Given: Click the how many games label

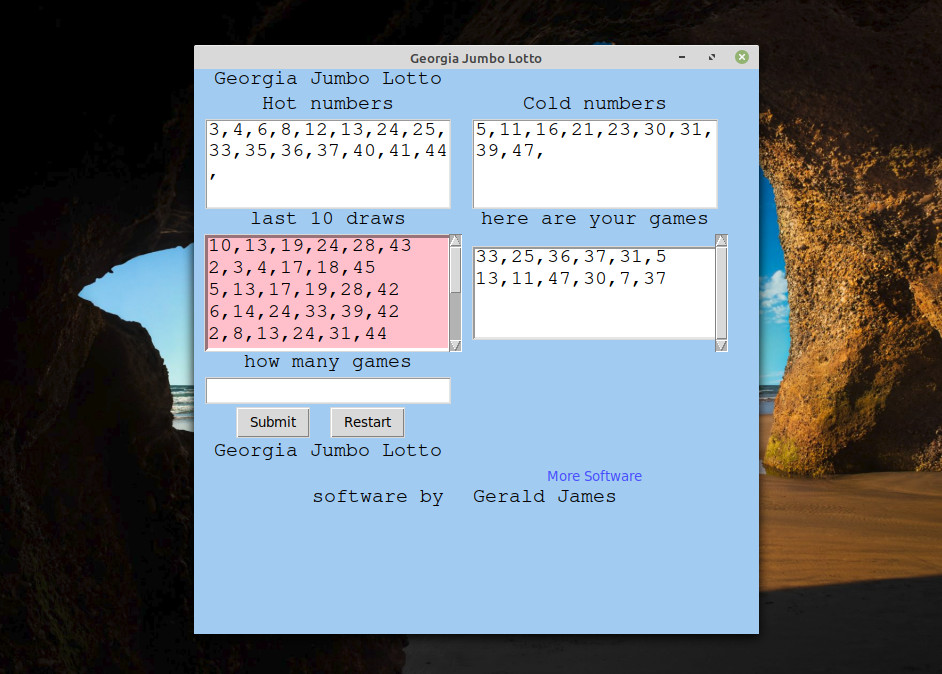Looking at the screenshot, I should (327, 362).
